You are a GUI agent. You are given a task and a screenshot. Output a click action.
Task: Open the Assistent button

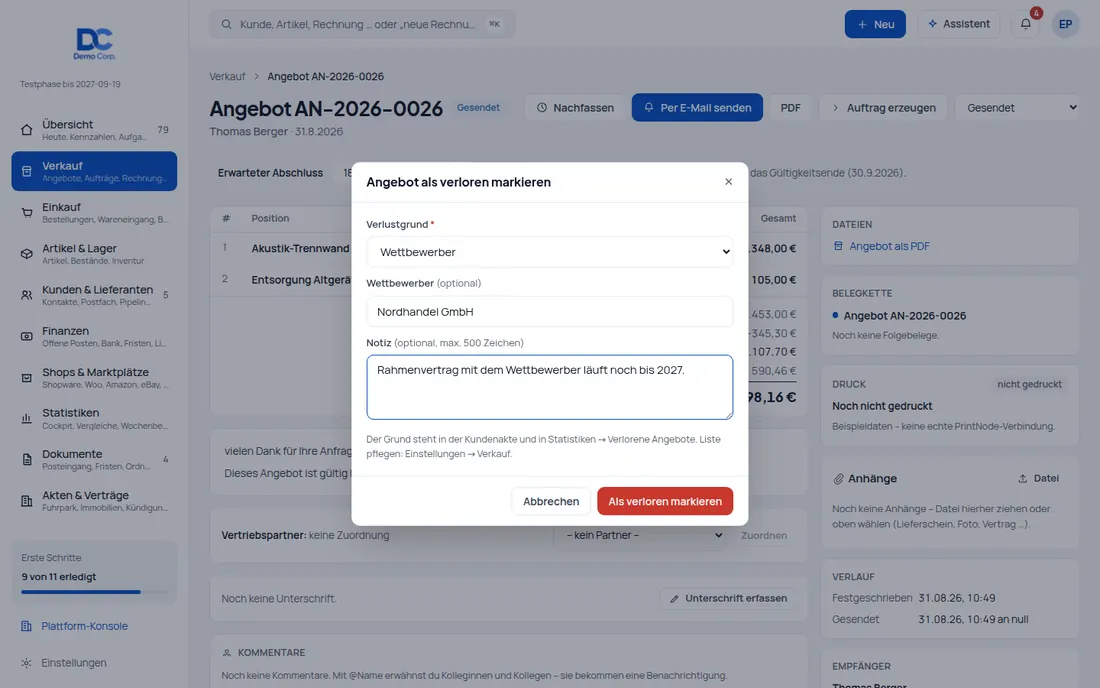(958, 24)
